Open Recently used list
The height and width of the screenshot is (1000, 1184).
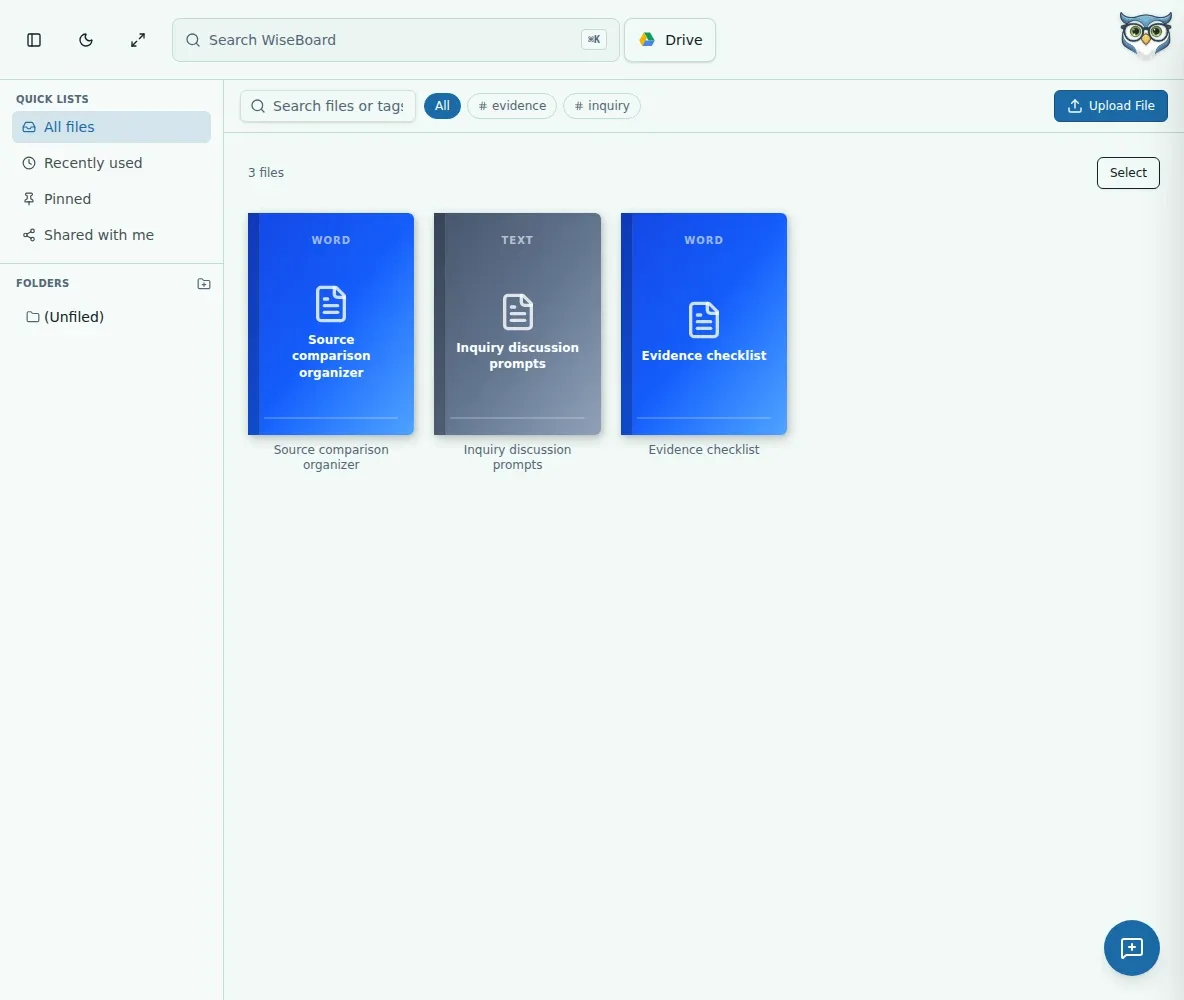[x=111, y=163]
